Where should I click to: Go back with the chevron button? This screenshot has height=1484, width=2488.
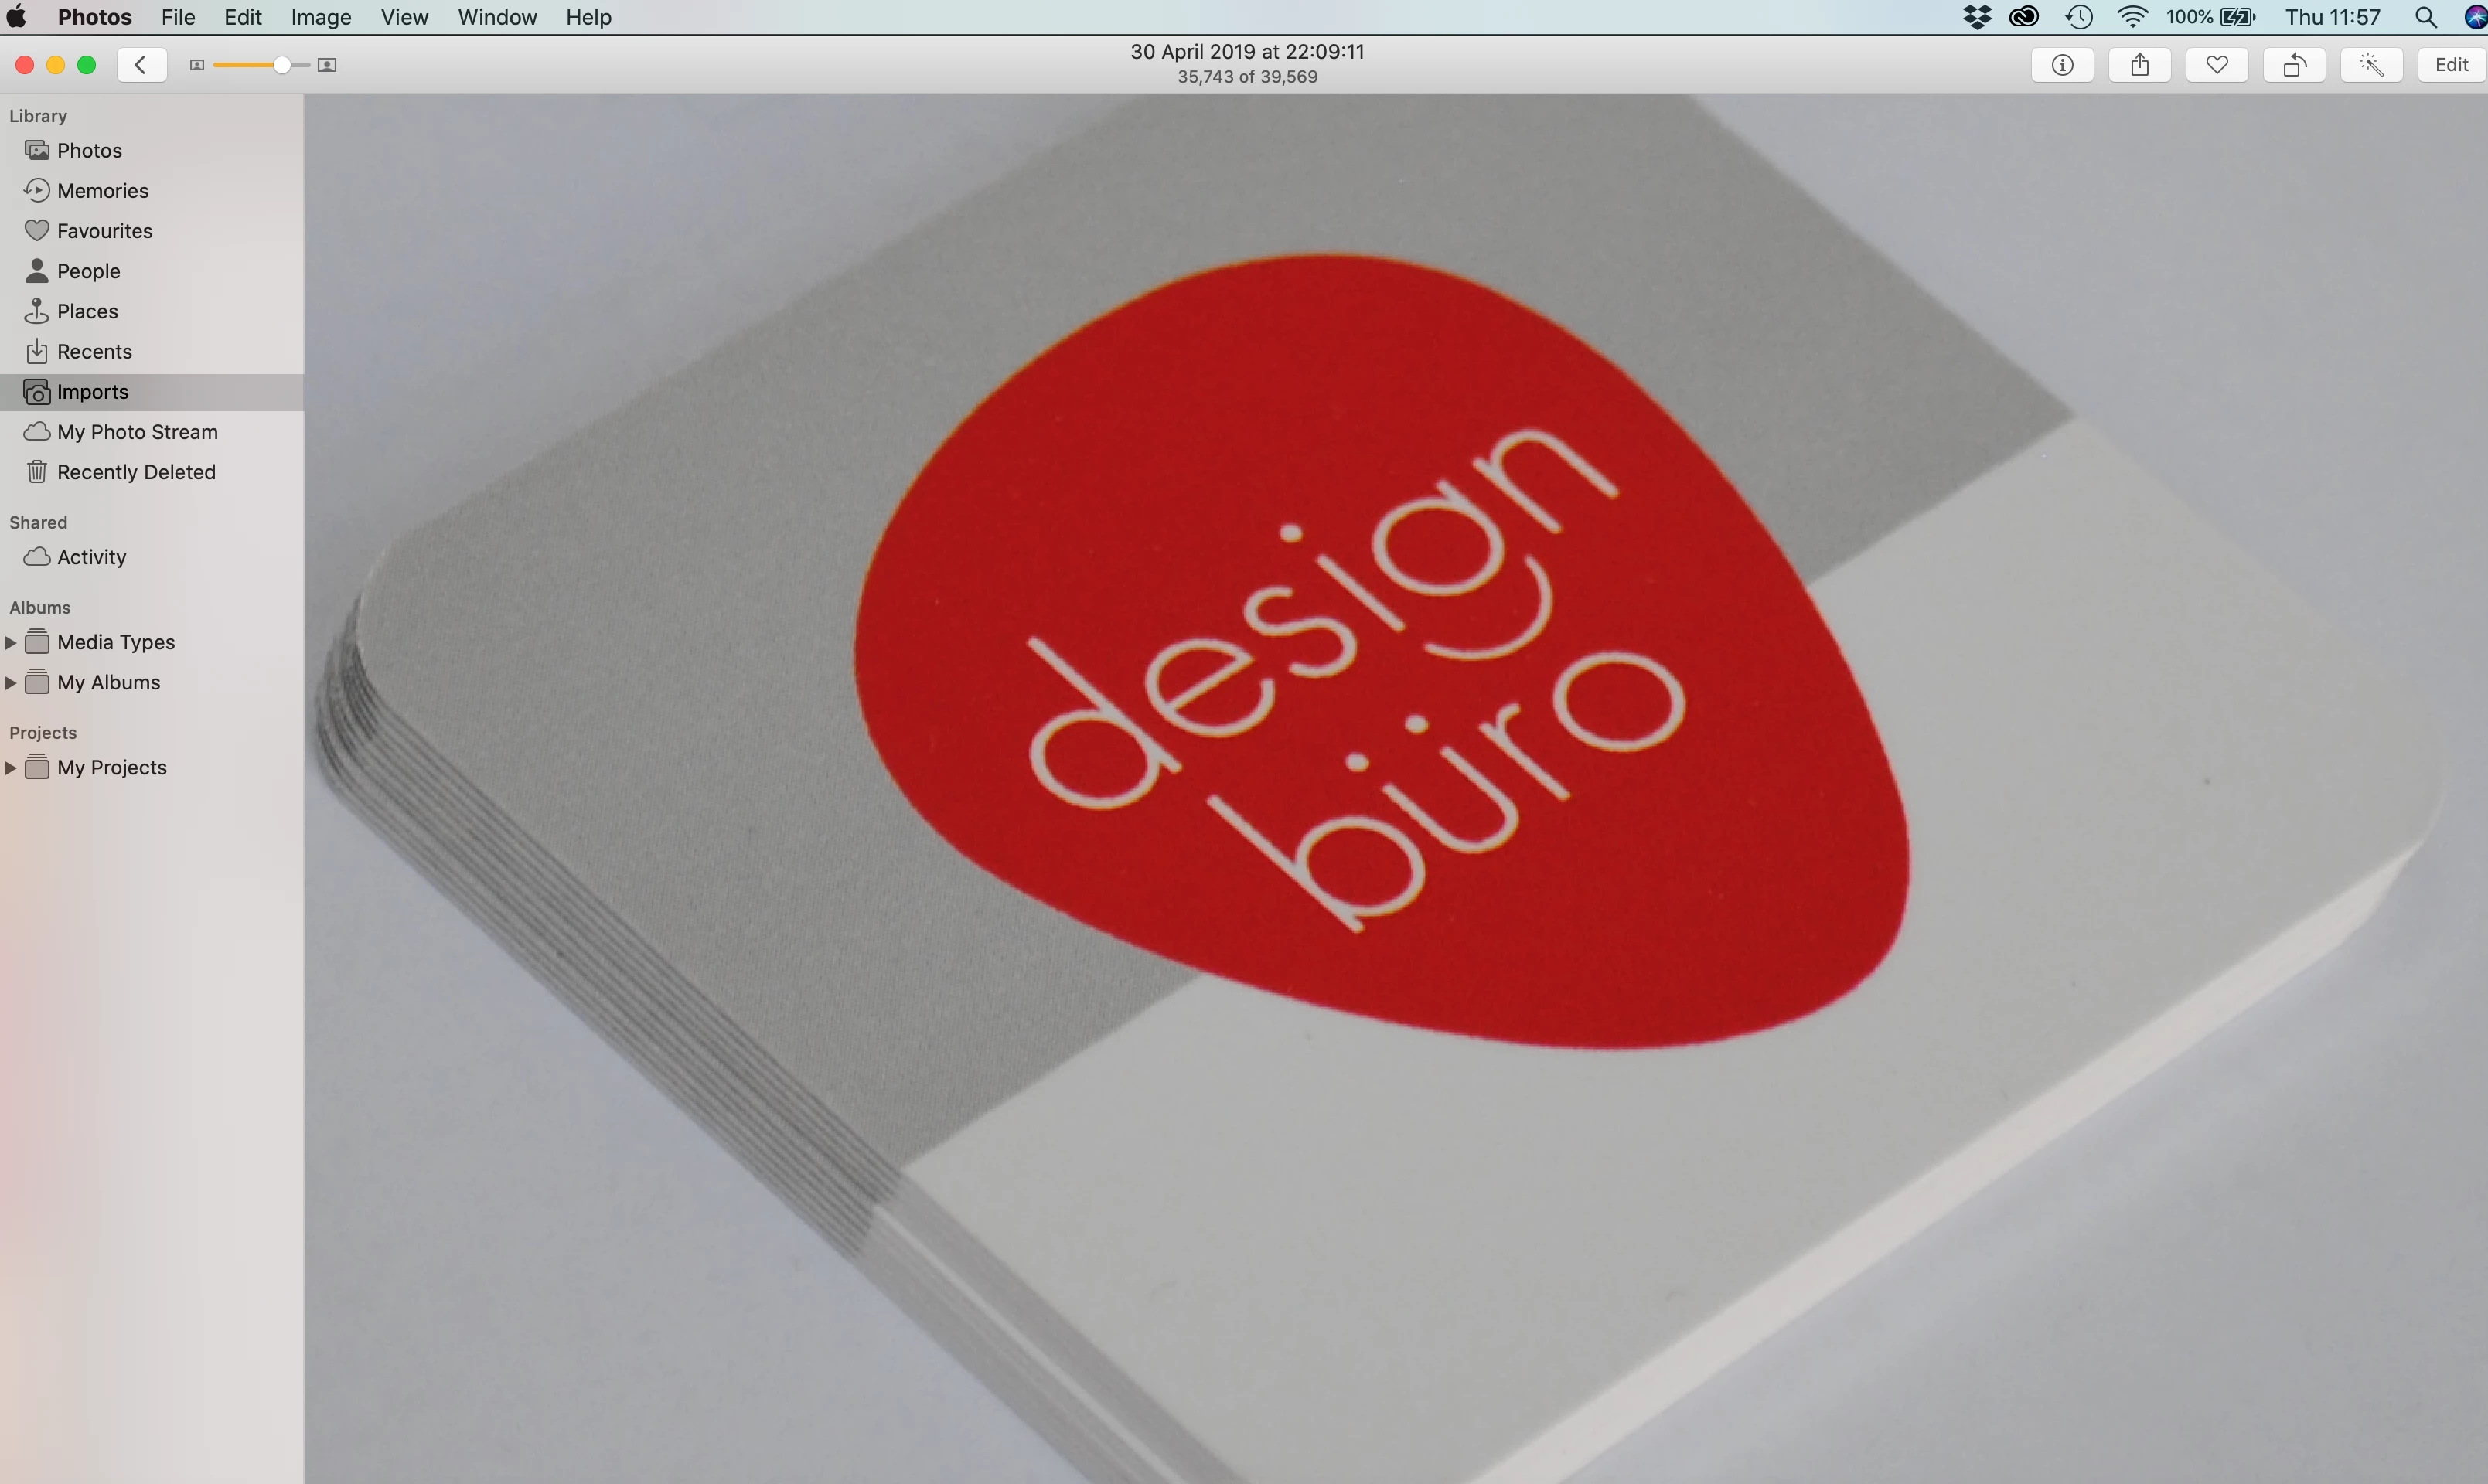(141, 65)
